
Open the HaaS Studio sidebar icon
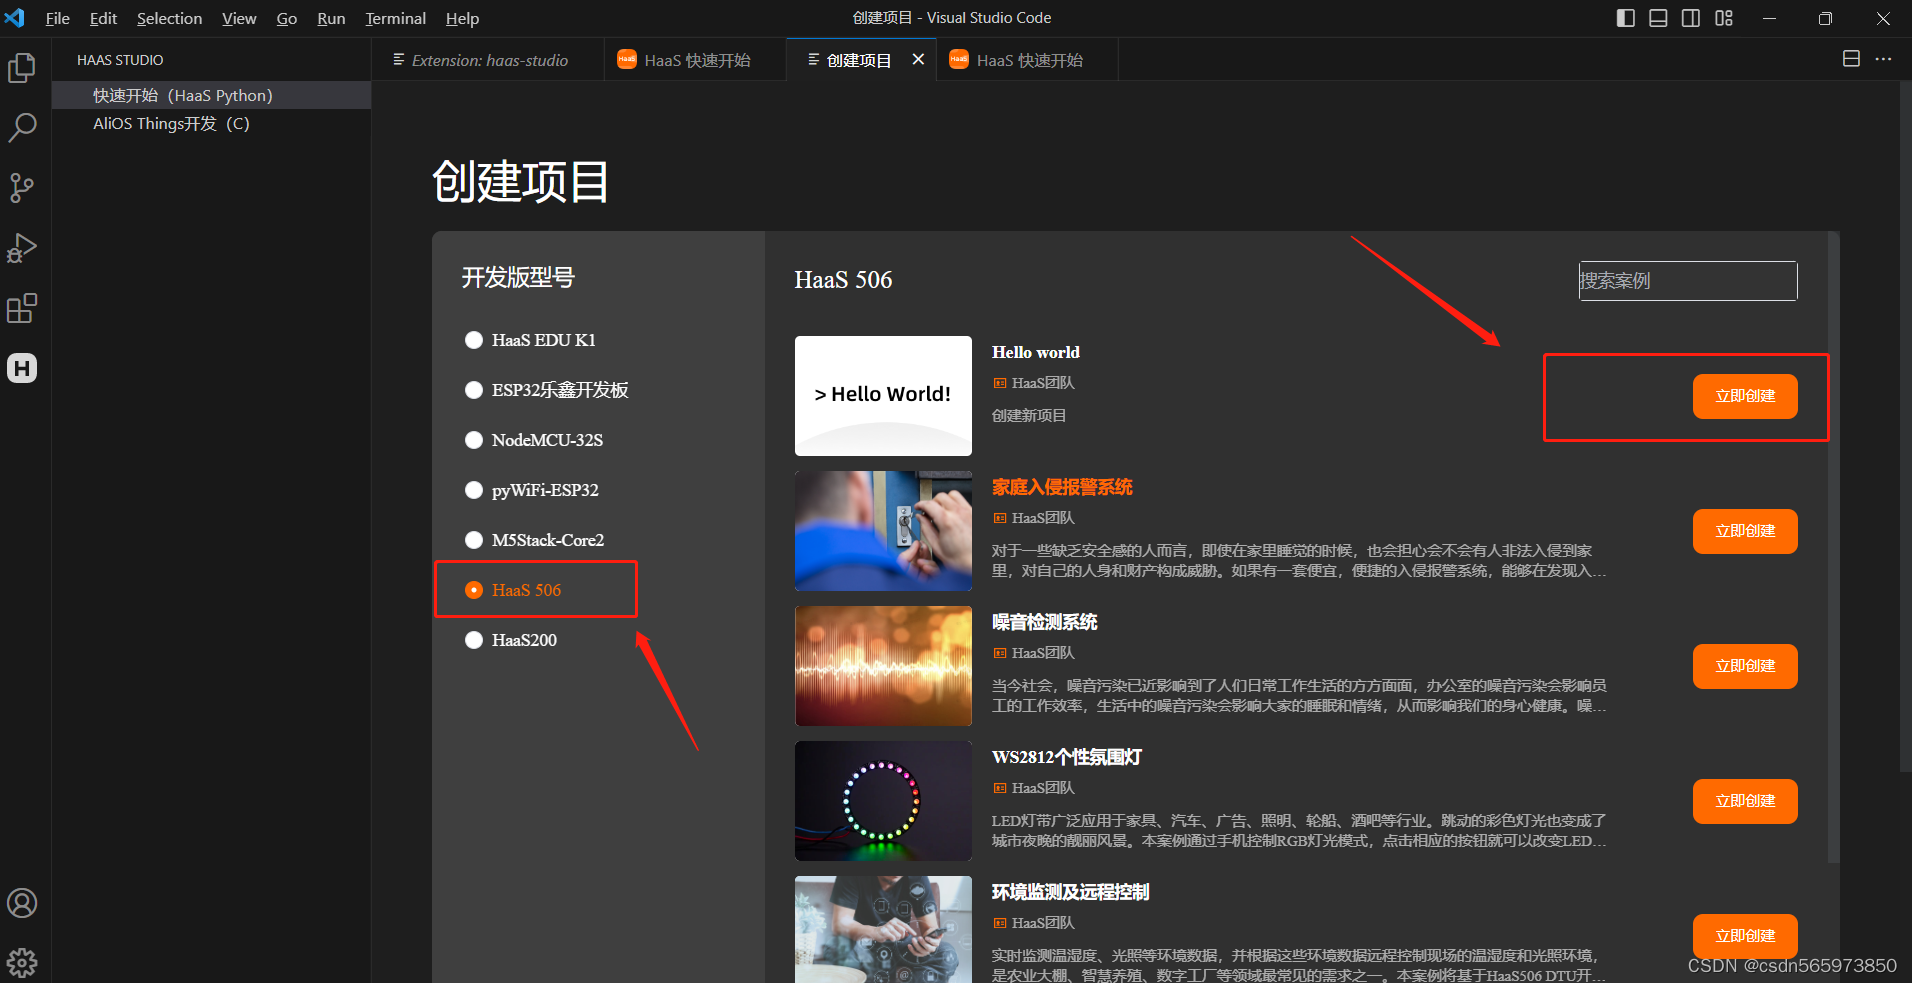22,368
